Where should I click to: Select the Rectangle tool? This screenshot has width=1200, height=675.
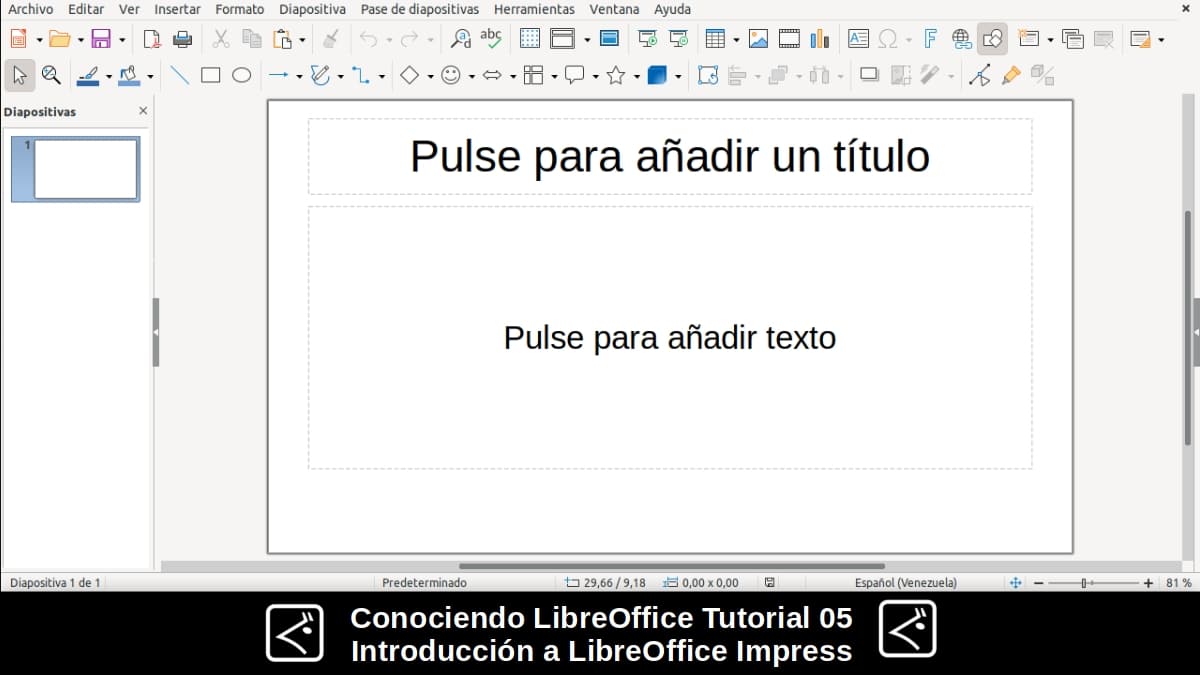pos(211,74)
